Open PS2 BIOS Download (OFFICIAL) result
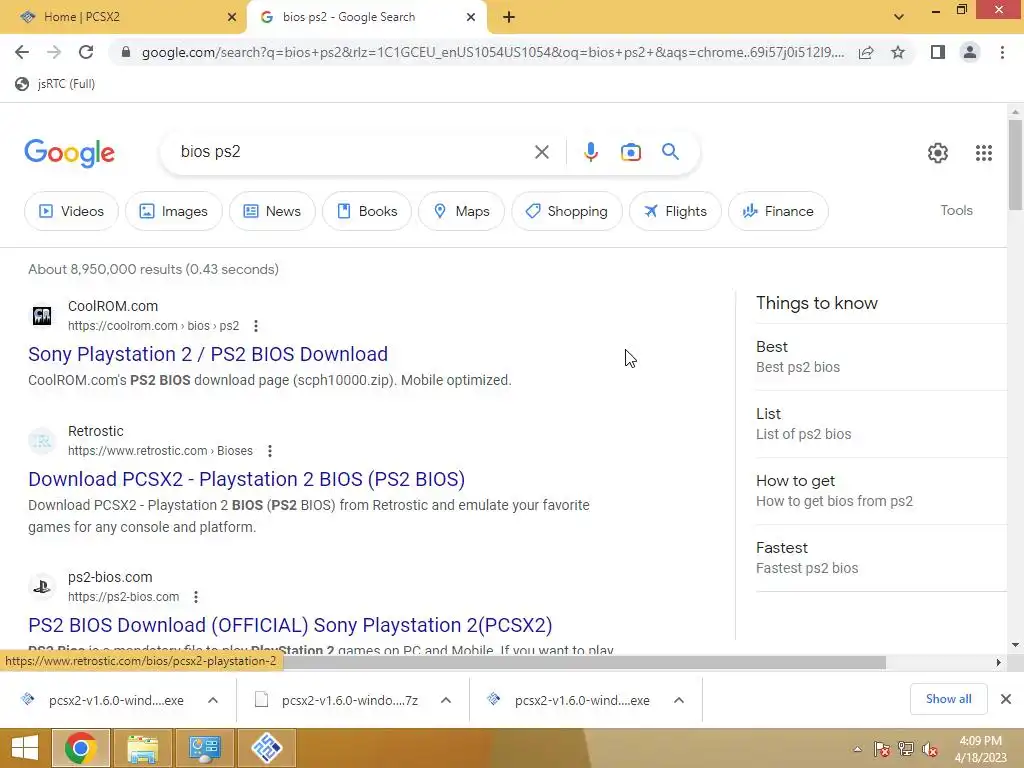Image resolution: width=1024 pixels, height=768 pixels. [x=290, y=625]
